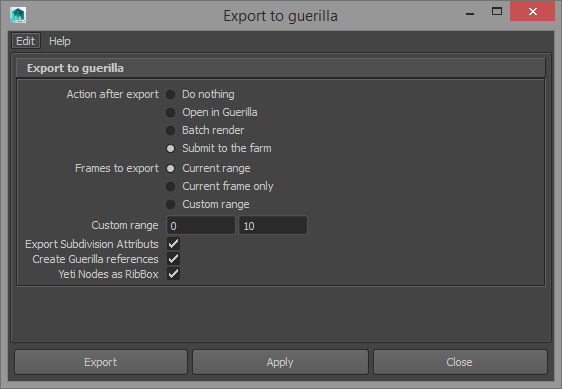Click the custom range end field showing 10
This screenshot has height=389, width=562.
point(273,225)
